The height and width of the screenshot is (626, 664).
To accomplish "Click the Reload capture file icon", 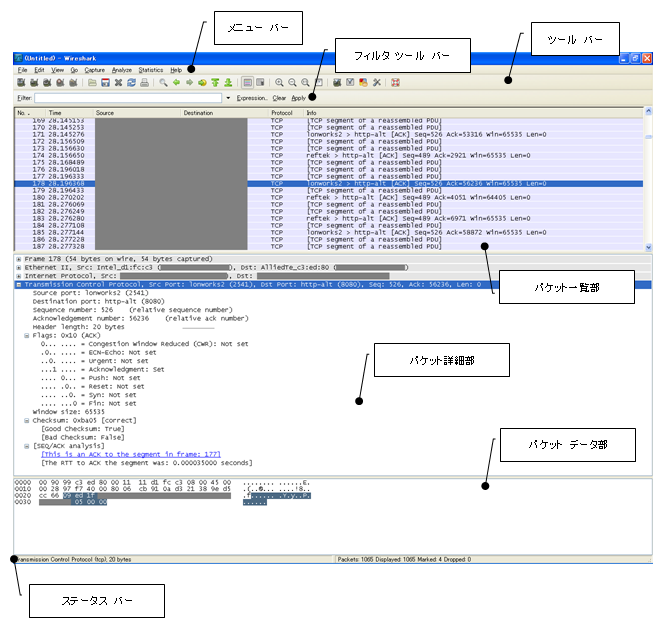I will point(132,83).
